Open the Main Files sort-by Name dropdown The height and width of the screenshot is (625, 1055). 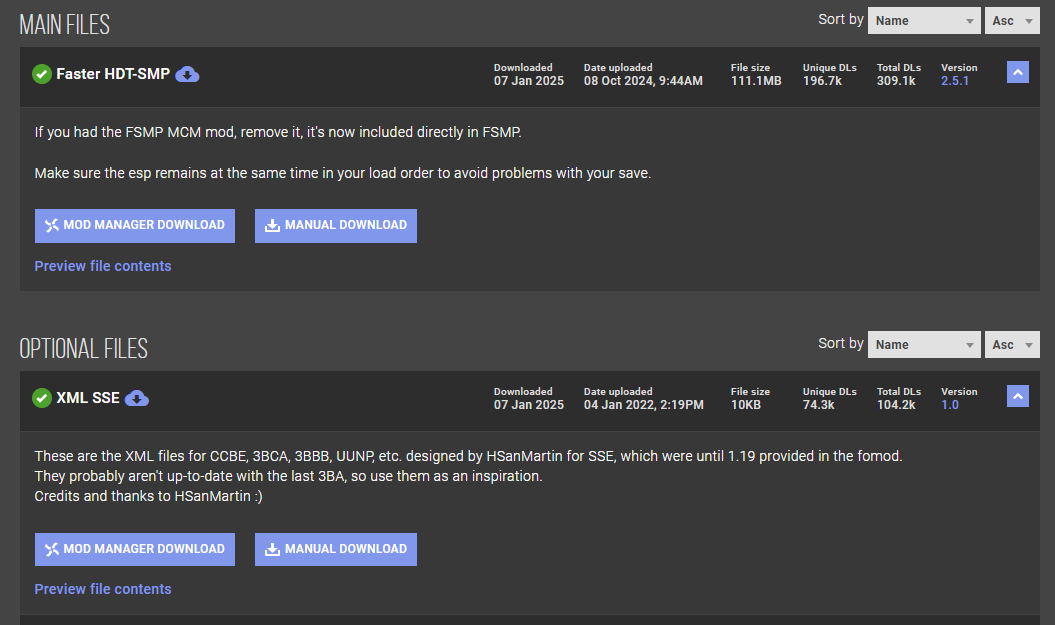(924, 21)
